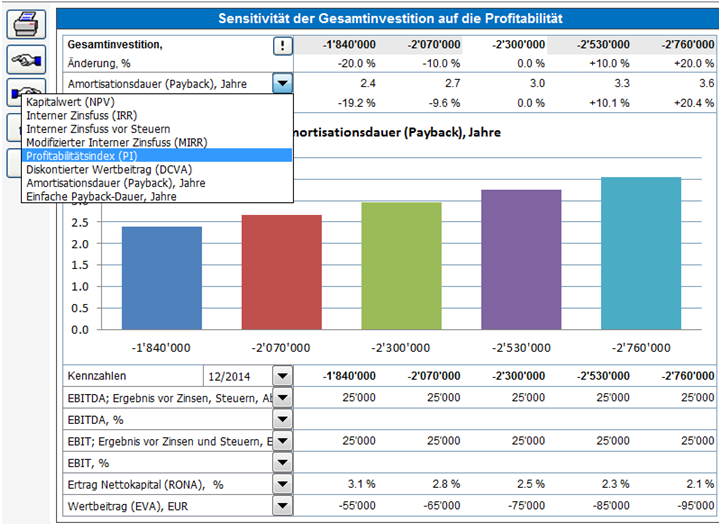Click the exclamation mark info button
This screenshot has width=719, height=524.
[x=282, y=45]
